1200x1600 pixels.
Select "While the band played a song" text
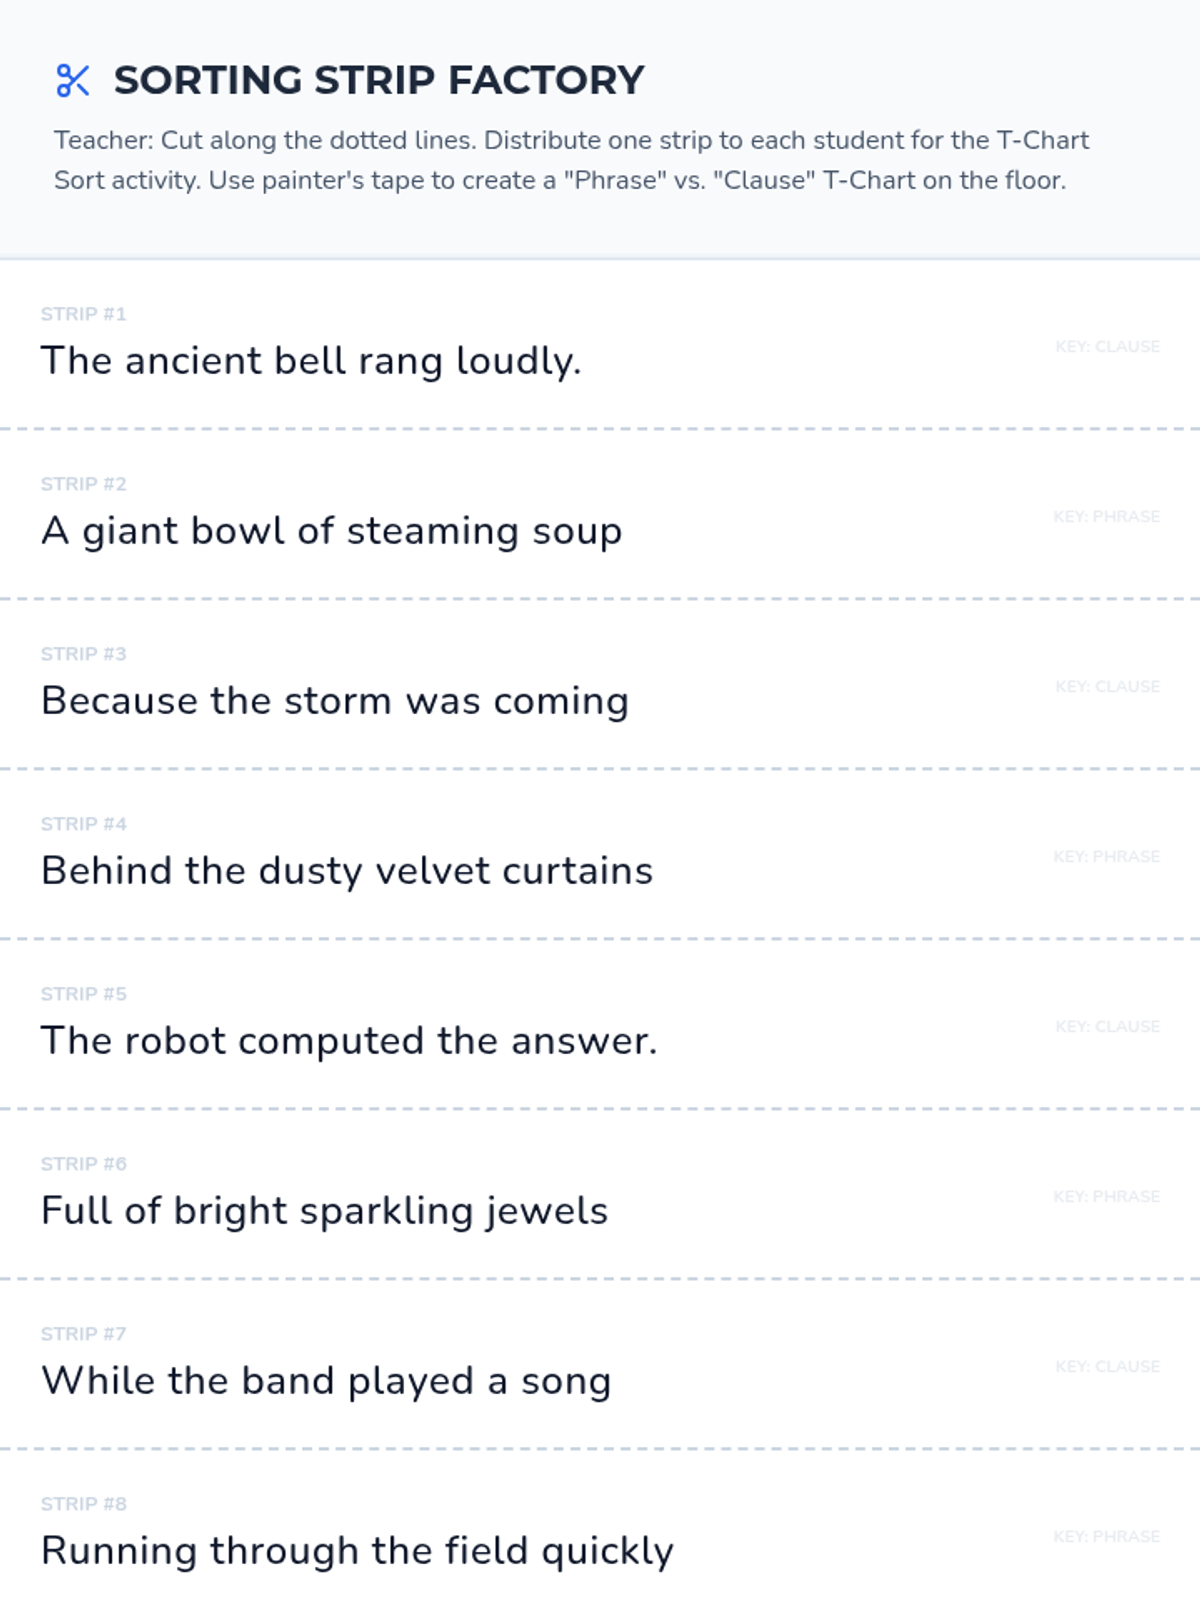tap(326, 1381)
